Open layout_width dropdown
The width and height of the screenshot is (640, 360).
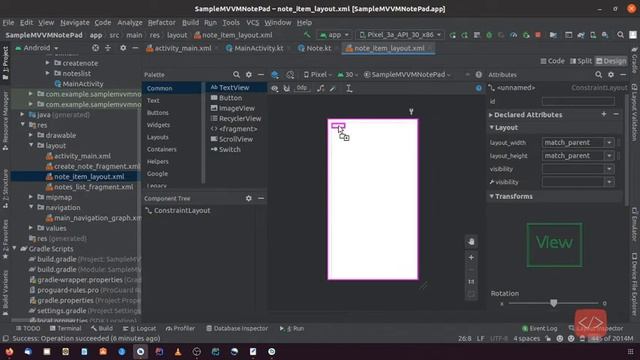609,142
